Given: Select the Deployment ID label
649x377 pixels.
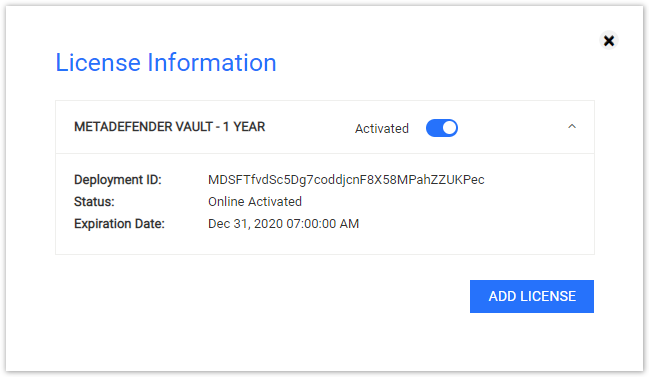Looking at the screenshot, I should [118, 180].
